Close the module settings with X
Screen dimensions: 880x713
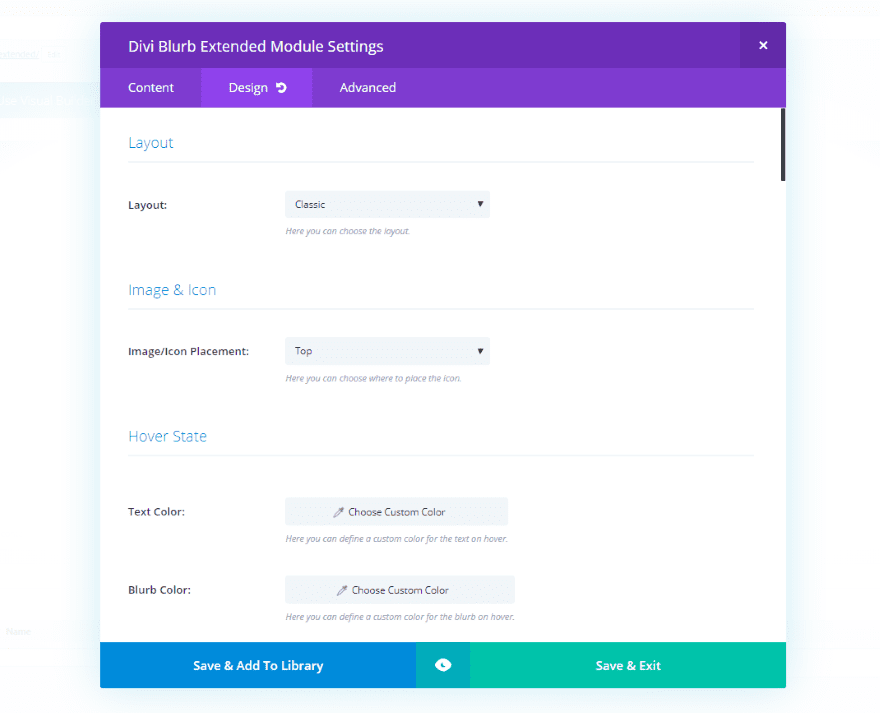pyautogui.click(x=763, y=45)
